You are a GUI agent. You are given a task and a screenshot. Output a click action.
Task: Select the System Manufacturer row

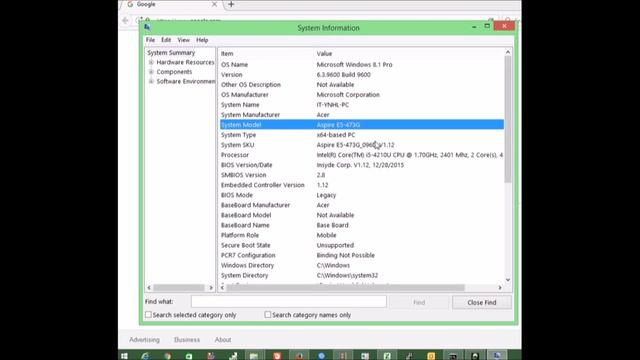coord(362,115)
